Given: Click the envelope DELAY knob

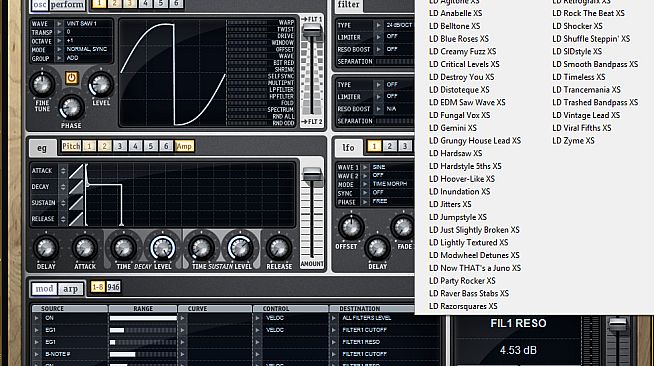Looking at the screenshot, I should coord(46,248).
